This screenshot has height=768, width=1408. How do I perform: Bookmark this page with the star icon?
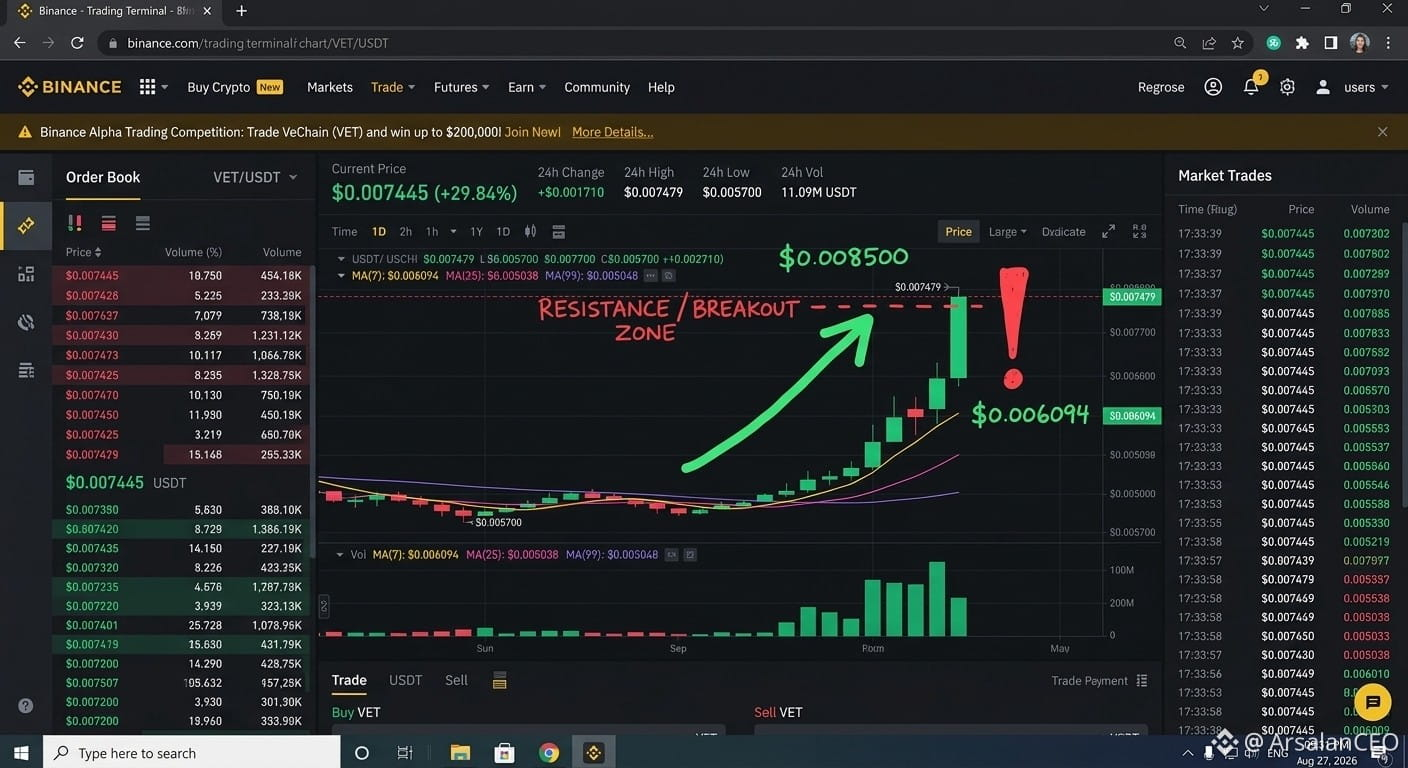[x=1238, y=43]
